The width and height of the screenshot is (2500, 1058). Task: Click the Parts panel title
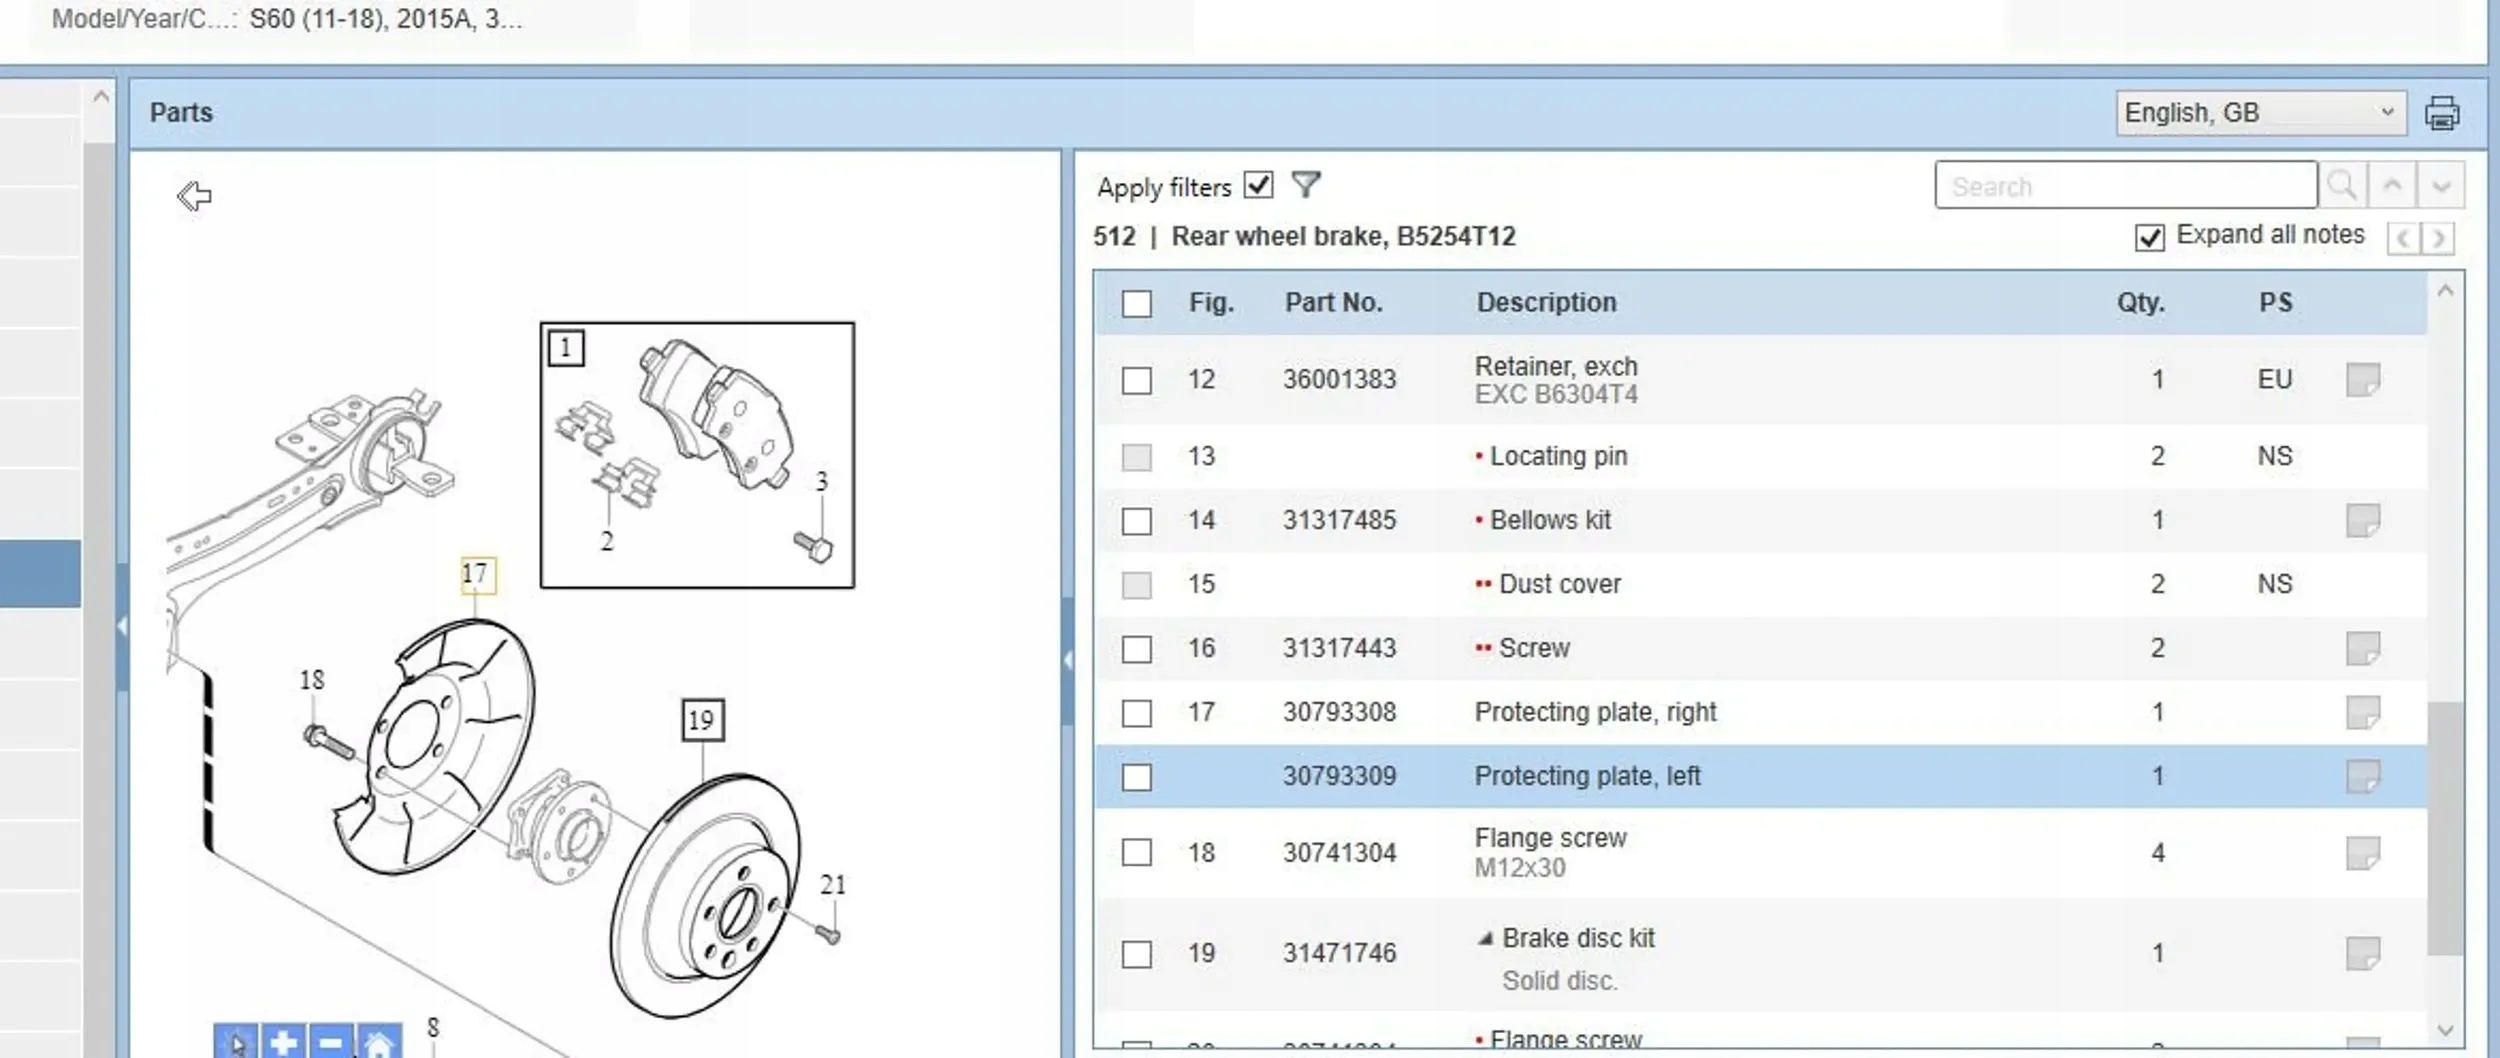[x=181, y=112]
